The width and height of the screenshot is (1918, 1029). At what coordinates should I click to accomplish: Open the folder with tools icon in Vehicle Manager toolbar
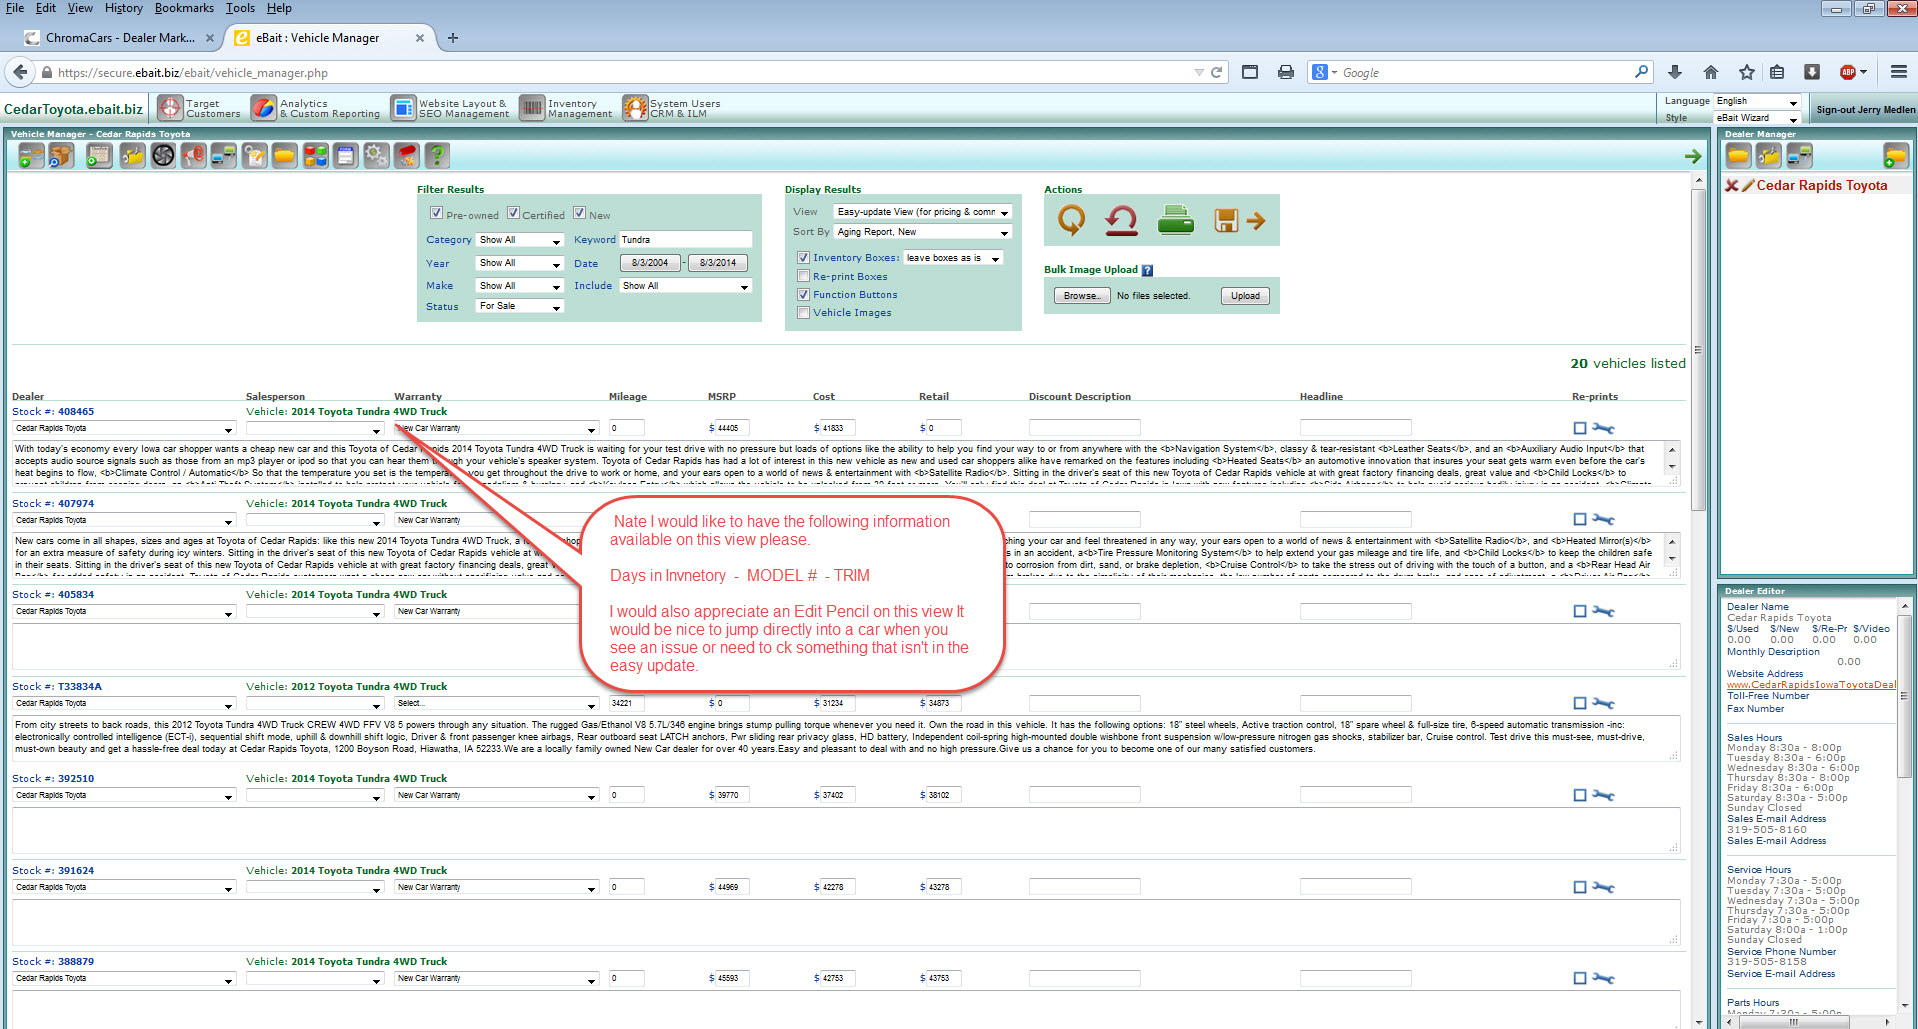click(x=132, y=156)
